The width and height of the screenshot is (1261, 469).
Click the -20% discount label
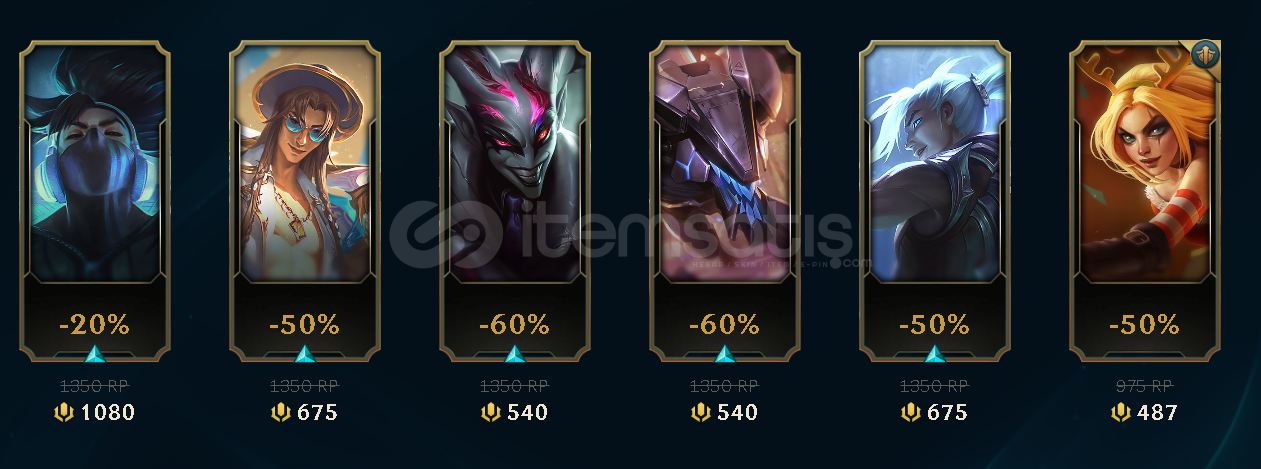tap(95, 324)
